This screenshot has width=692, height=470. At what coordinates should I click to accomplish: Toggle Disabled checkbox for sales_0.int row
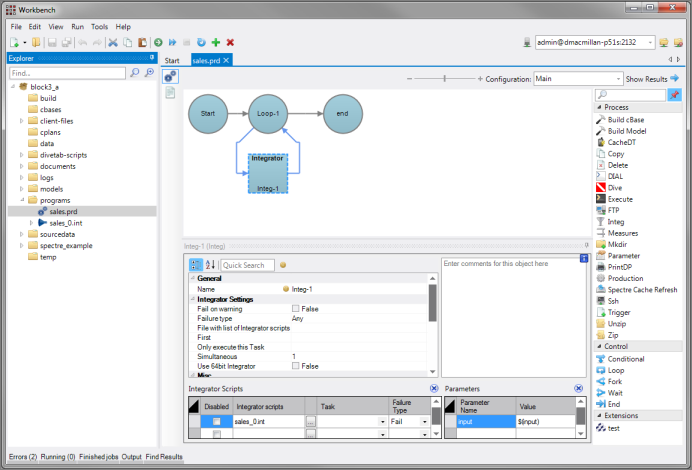point(217,421)
